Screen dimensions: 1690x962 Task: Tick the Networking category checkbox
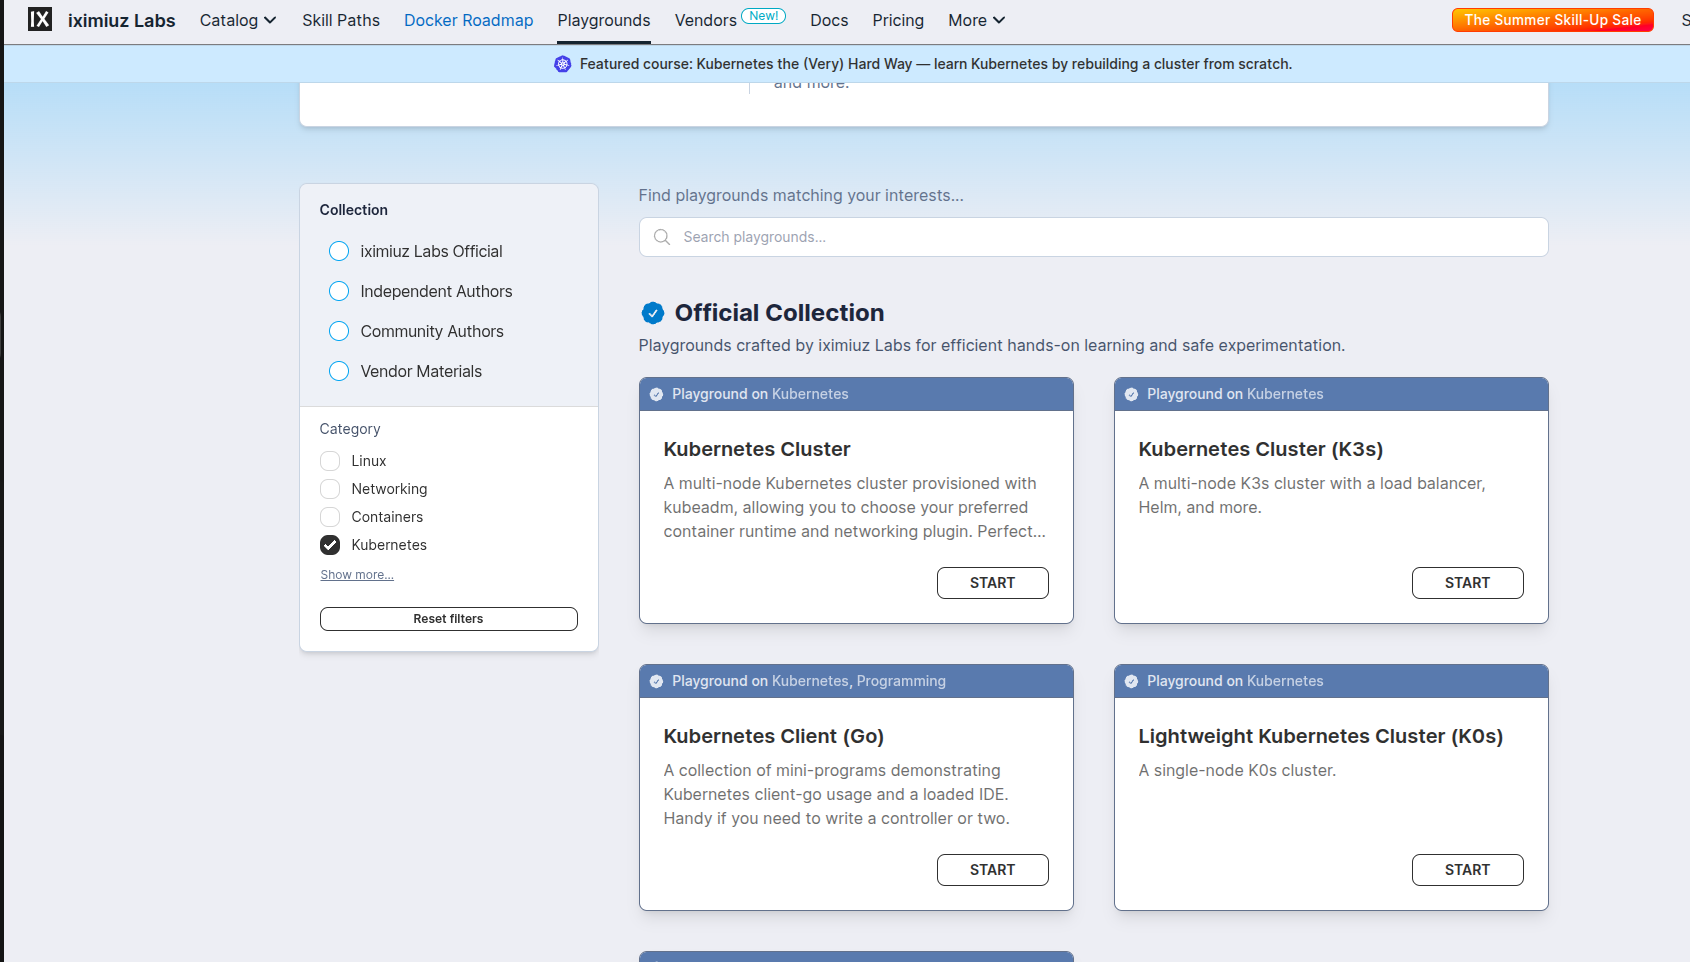pos(330,489)
